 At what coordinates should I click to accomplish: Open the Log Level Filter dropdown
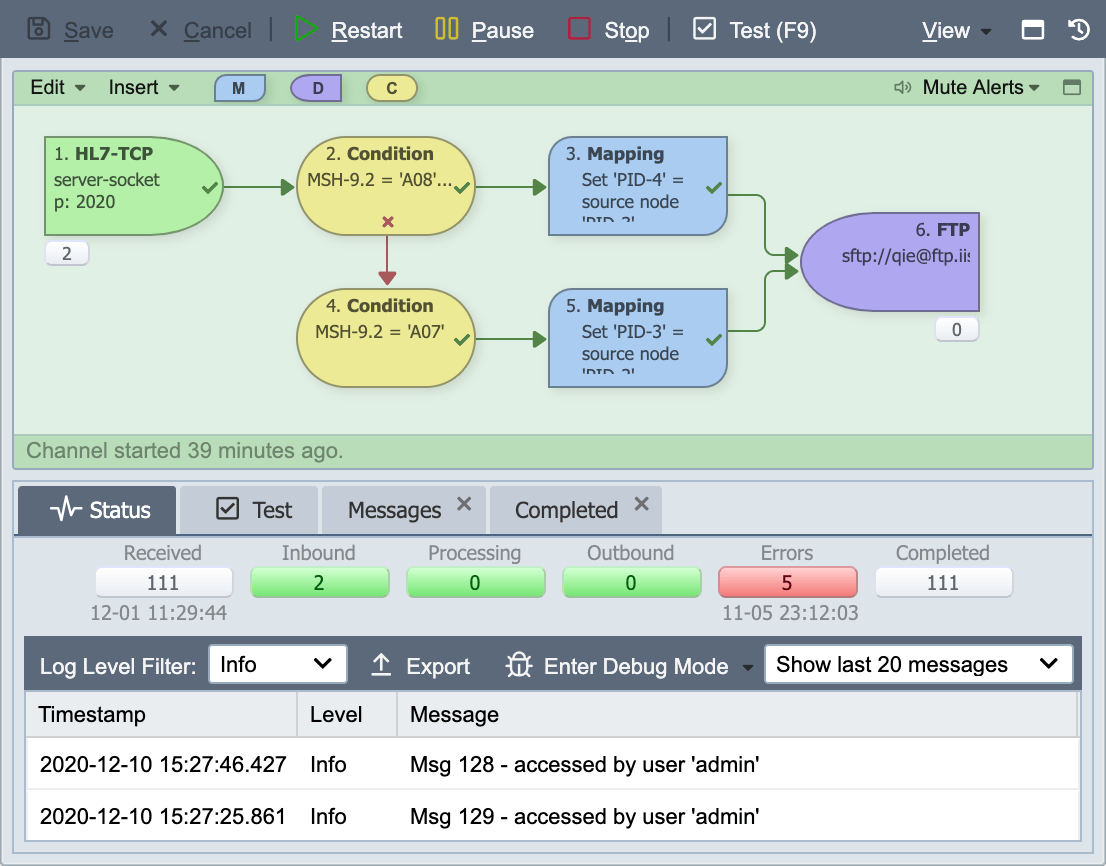(278, 664)
